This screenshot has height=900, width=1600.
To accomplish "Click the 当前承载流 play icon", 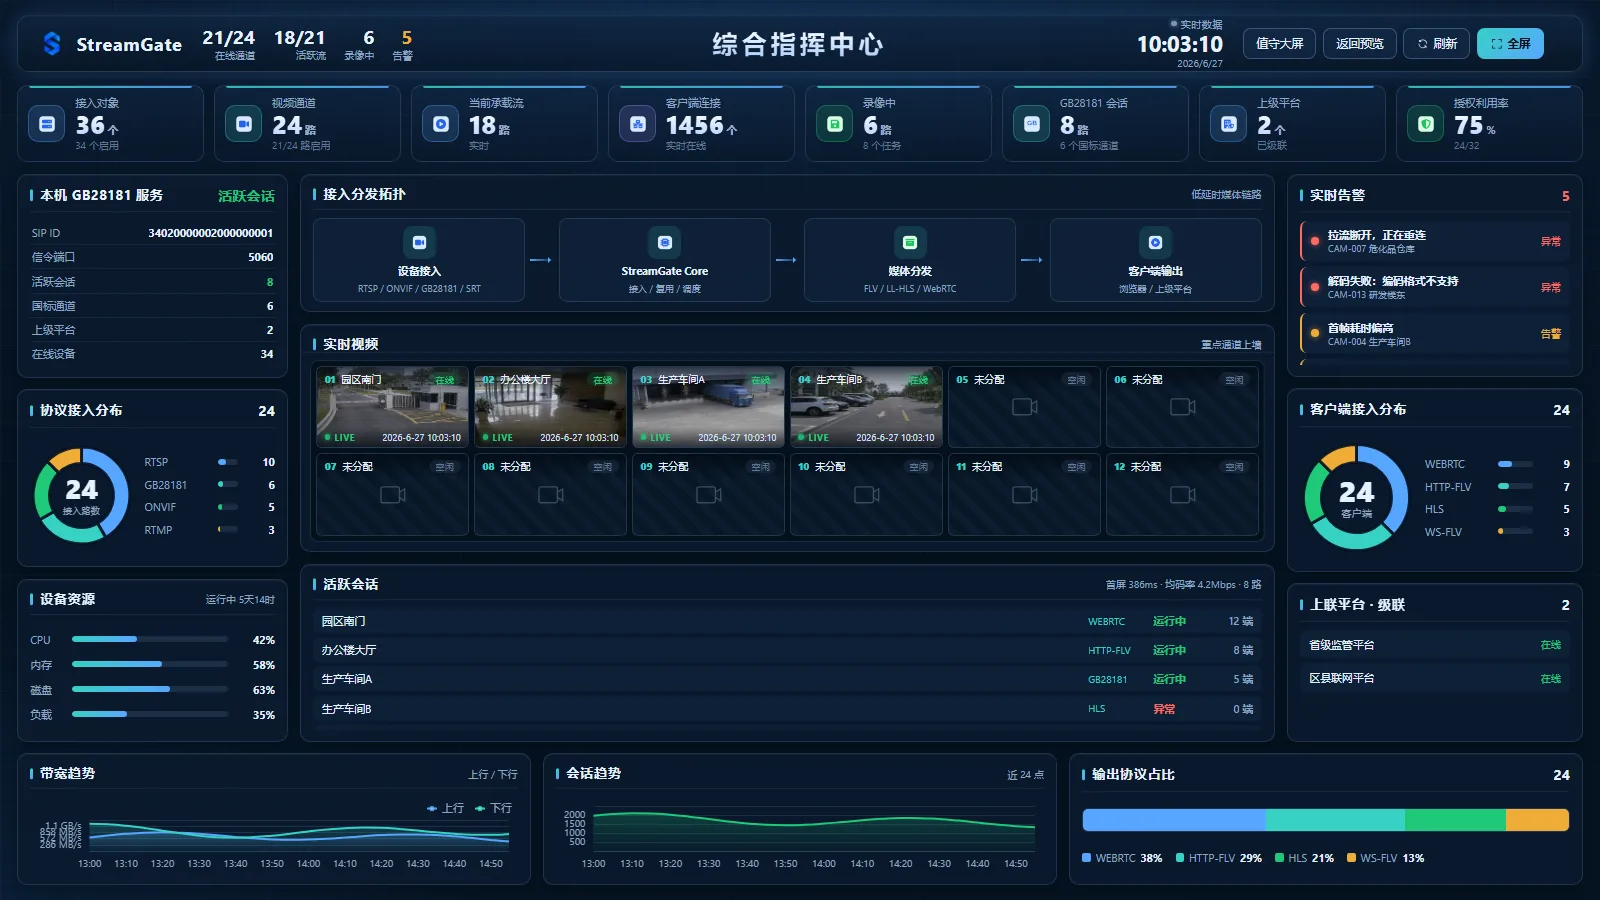I will pyautogui.click(x=440, y=124).
